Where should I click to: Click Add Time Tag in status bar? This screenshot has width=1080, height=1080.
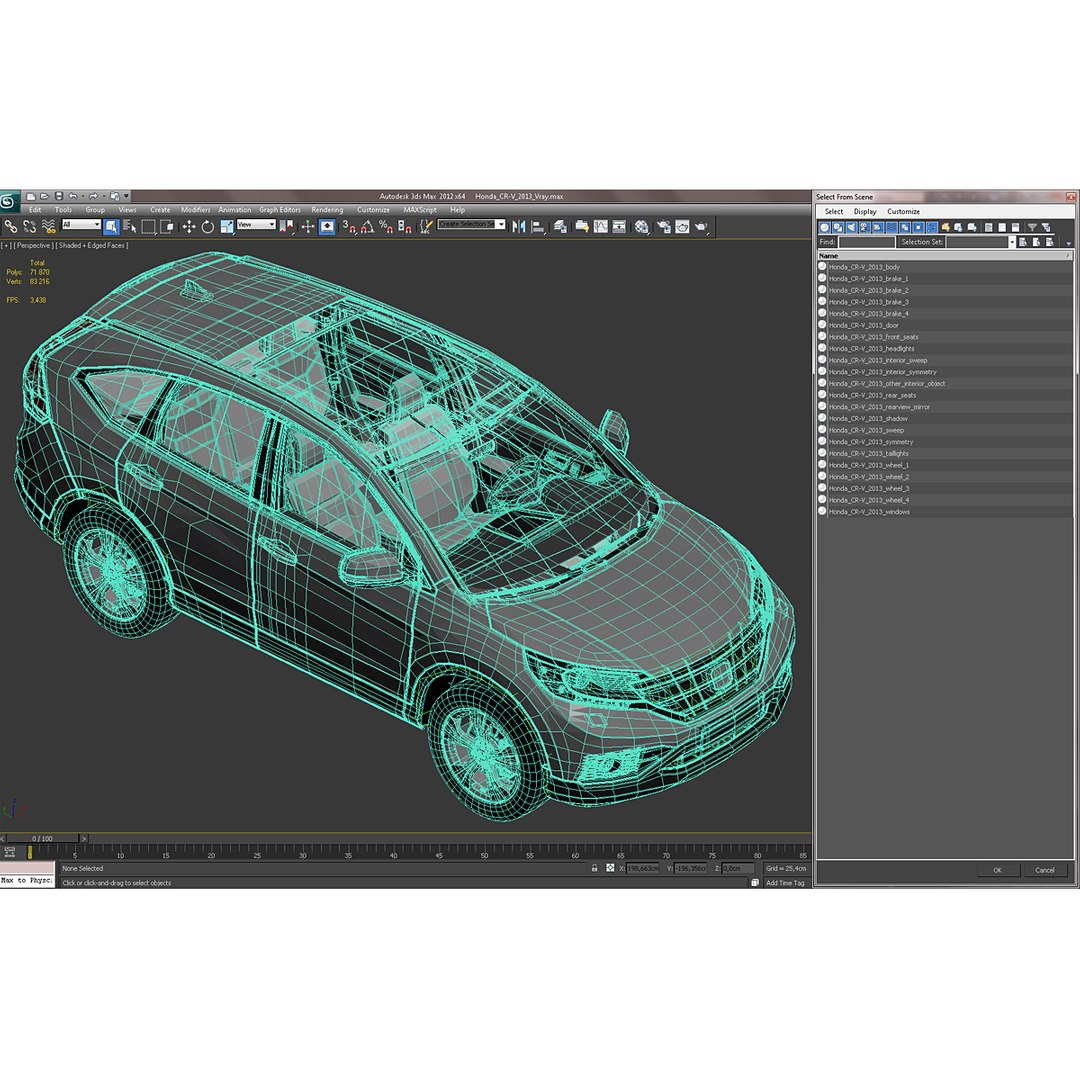click(785, 883)
